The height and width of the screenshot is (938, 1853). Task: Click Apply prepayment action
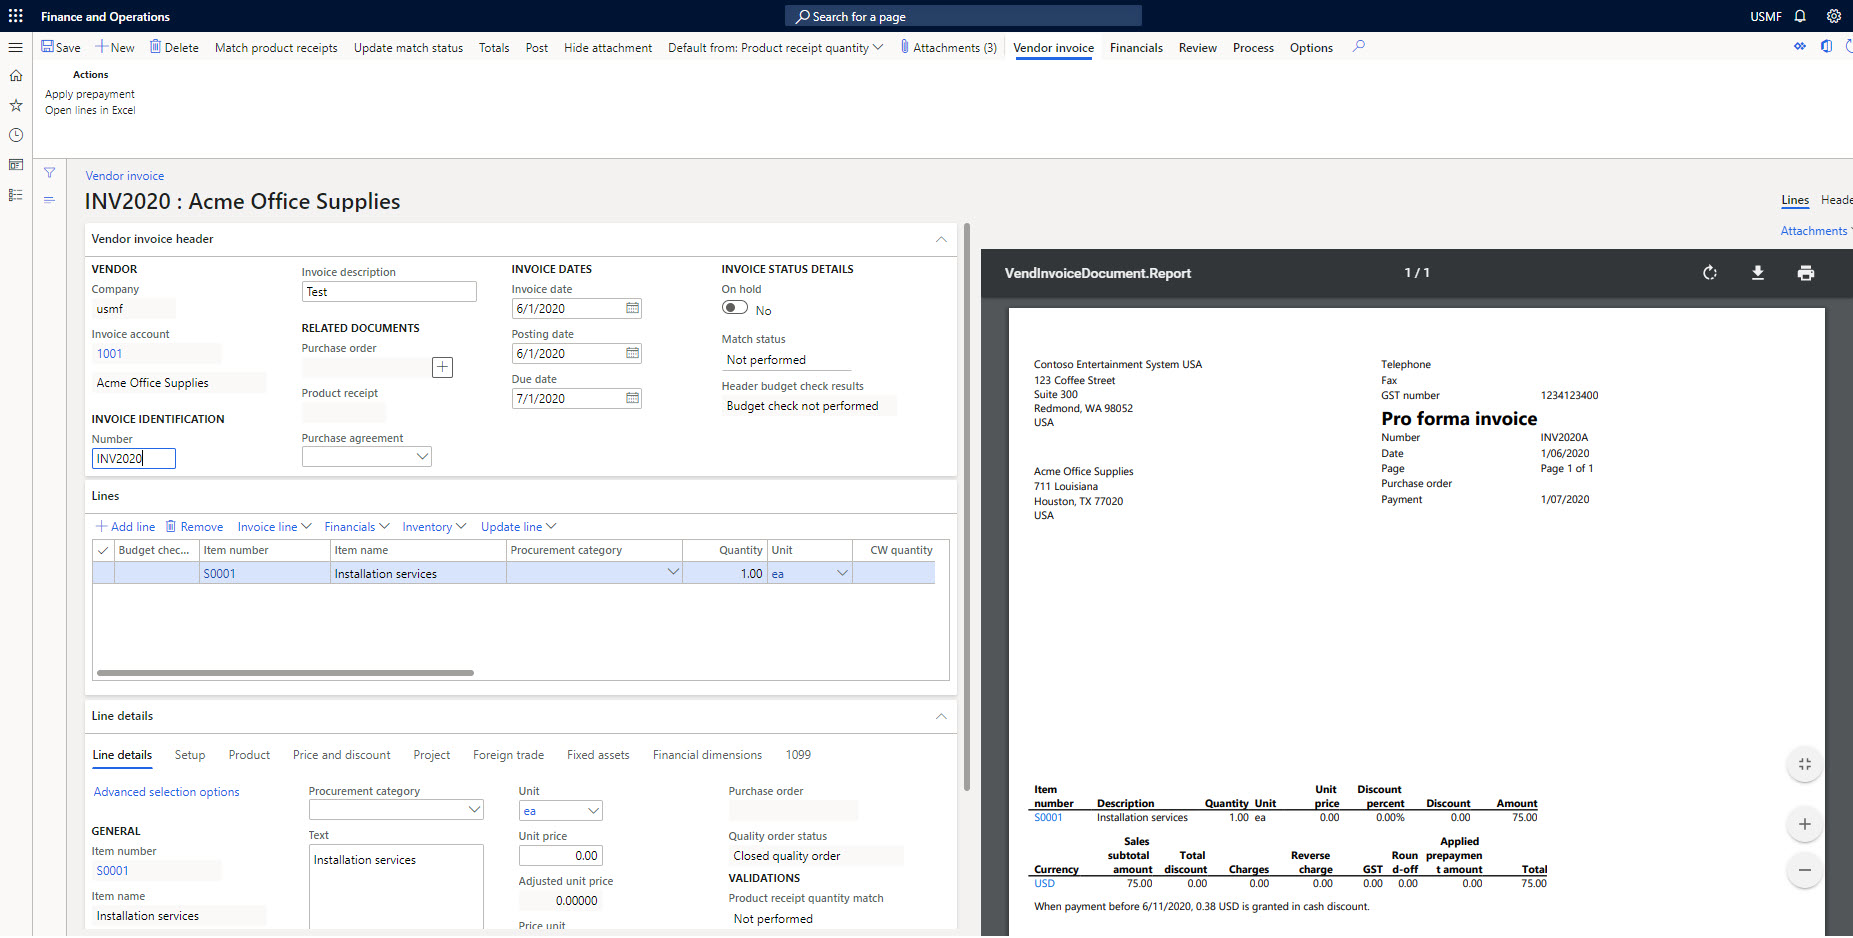pyautogui.click(x=90, y=94)
